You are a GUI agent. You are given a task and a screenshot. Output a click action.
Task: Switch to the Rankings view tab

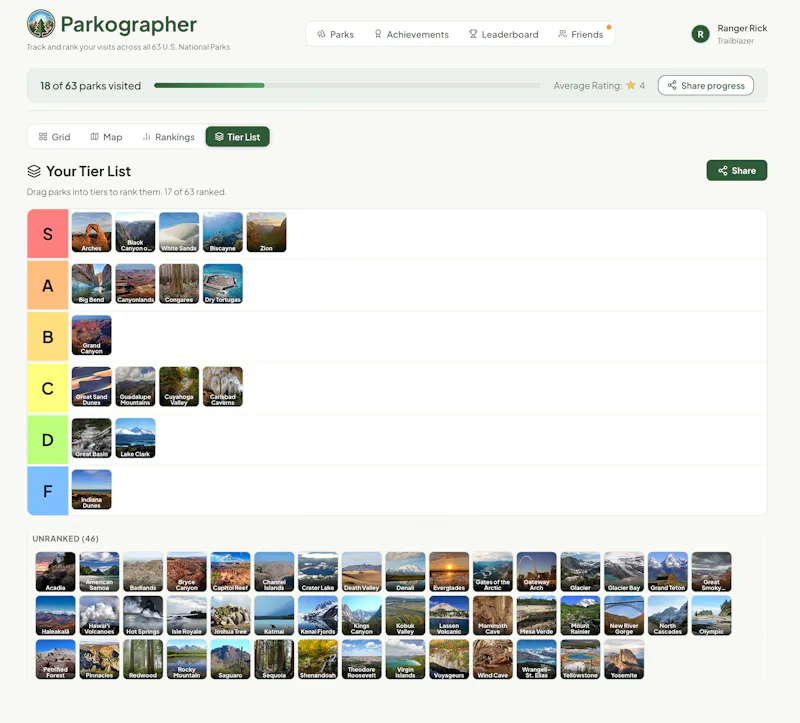[x=168, y=137]
